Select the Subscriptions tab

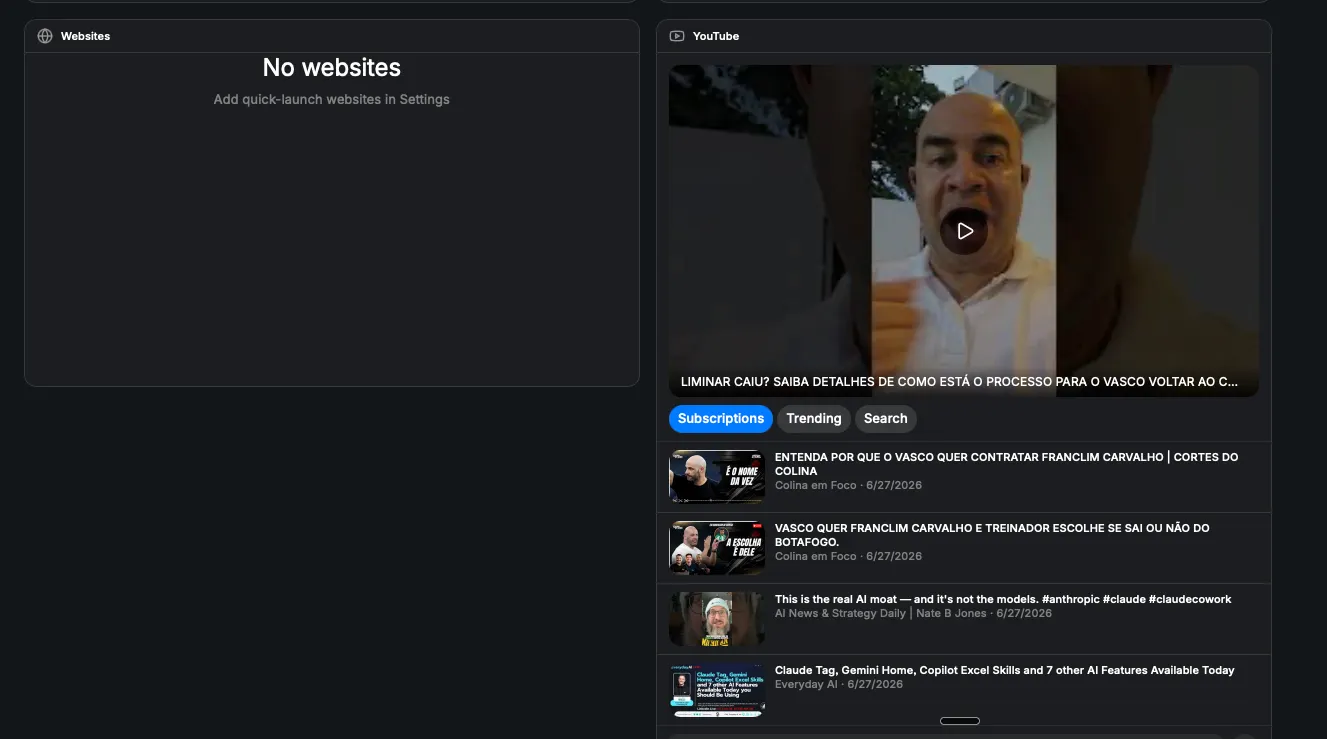coord(721,419)
